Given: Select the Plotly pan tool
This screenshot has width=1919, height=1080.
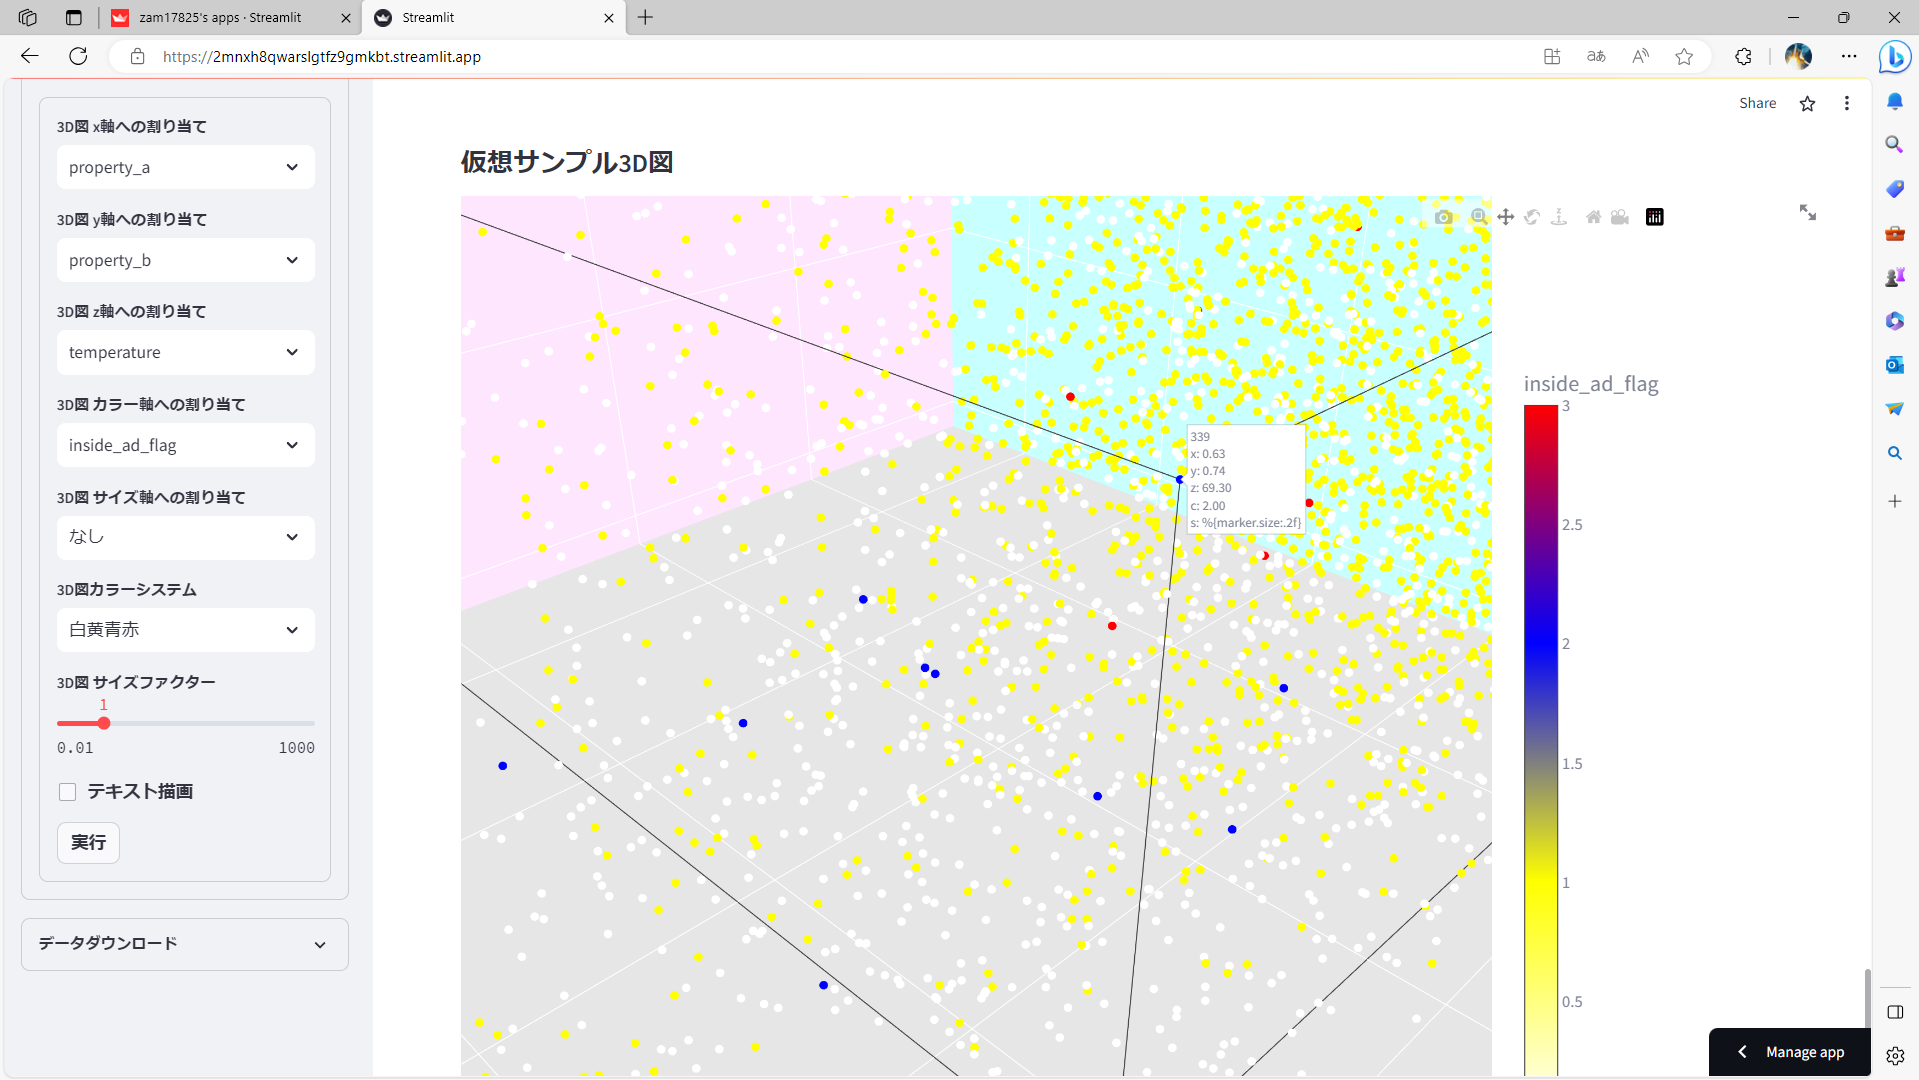Looking at the screenshot, I should click(x=1505, y=217).
